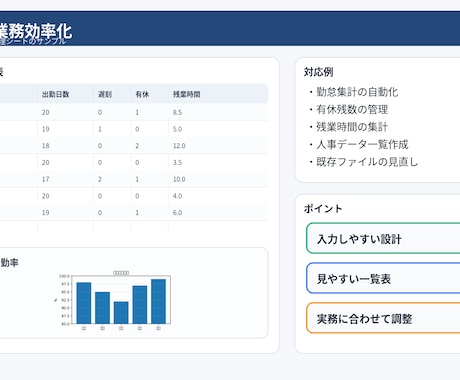The width and height of the screenshot is (460, 380).
Task: Click 有休 value 2 in the 12.0 row
Action: [x=137, y=146]
